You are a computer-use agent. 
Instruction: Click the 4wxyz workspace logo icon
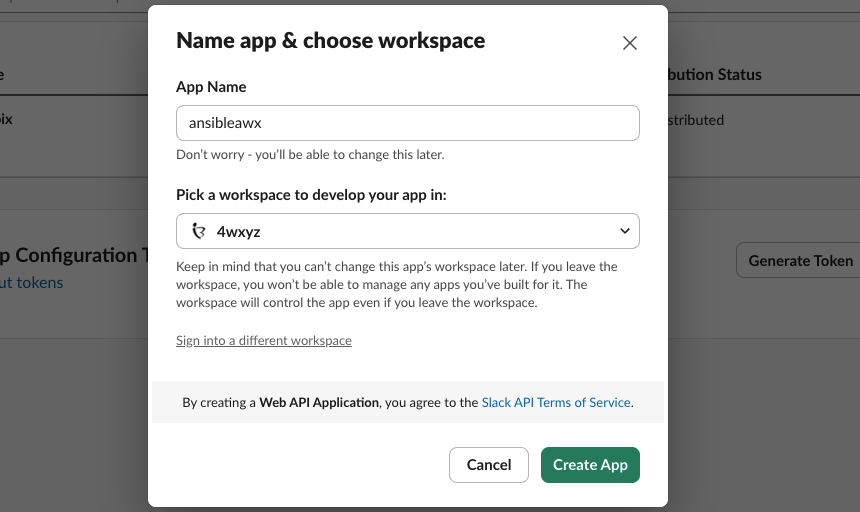coord(199,231)
